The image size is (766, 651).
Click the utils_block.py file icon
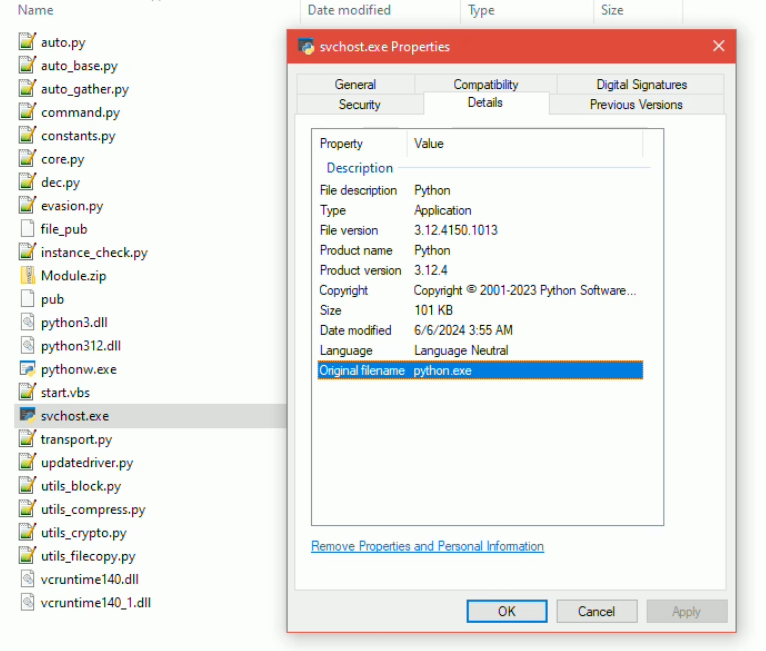click(x=27, y=485)
